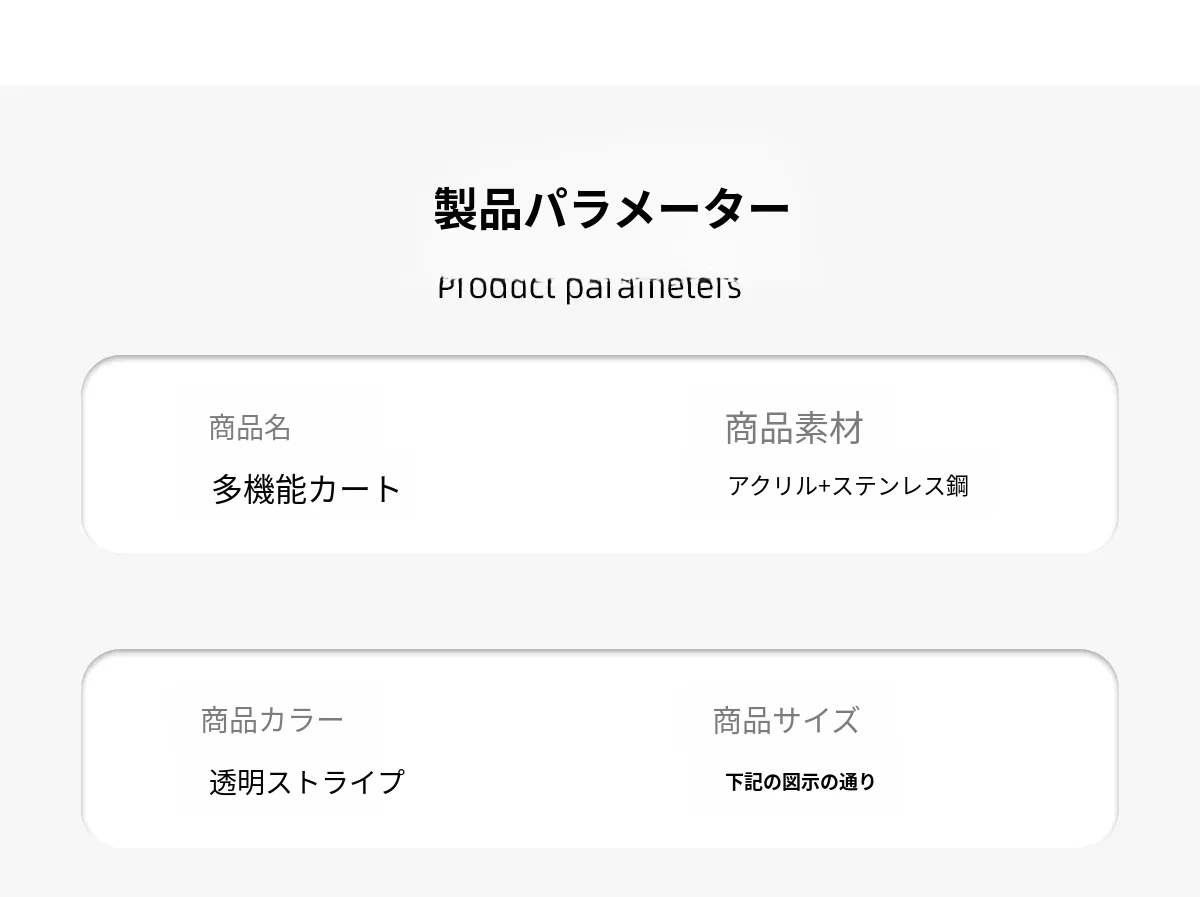Select the 商品カラー label

(272, 720)
